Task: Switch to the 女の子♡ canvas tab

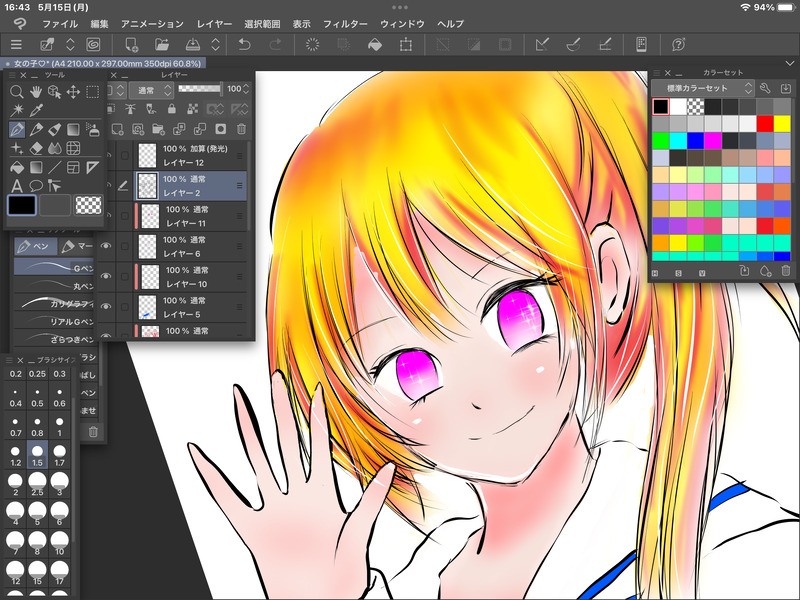Action: coord(104,63)
